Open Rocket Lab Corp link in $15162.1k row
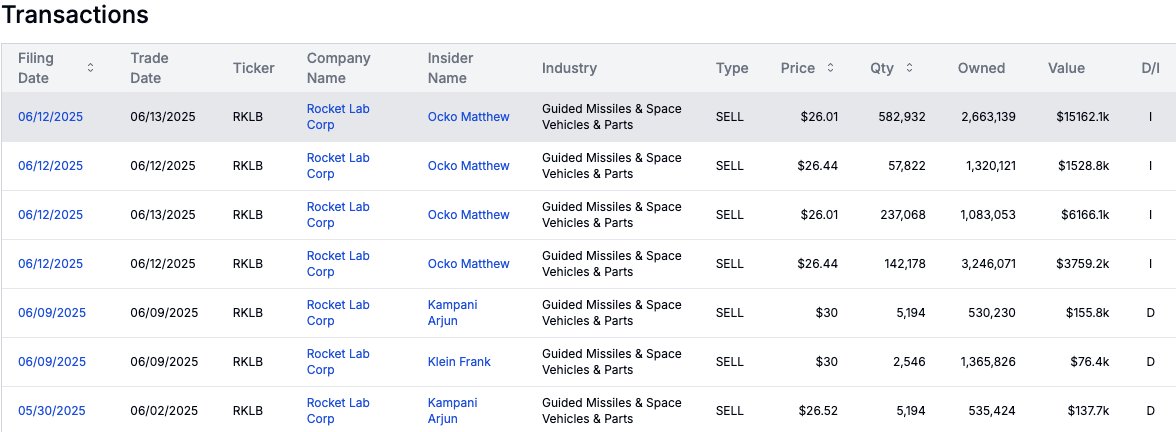The width and height of the screenshot is (1176, 432). click(x=338, y=117)
